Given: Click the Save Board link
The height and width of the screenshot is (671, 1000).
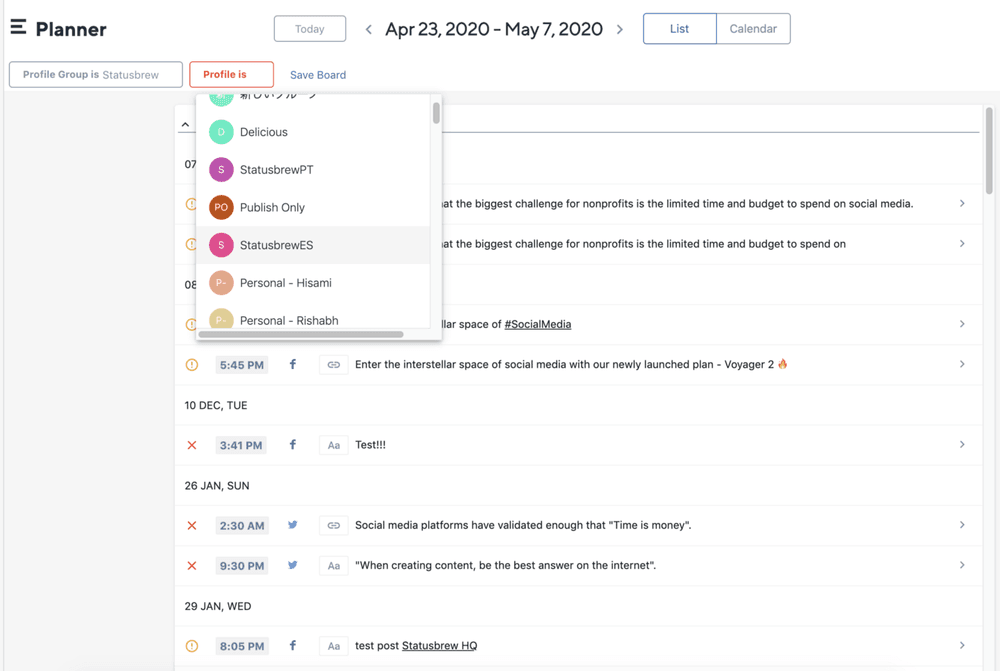Looking at the screenshot, I should (x=318, y=75).
